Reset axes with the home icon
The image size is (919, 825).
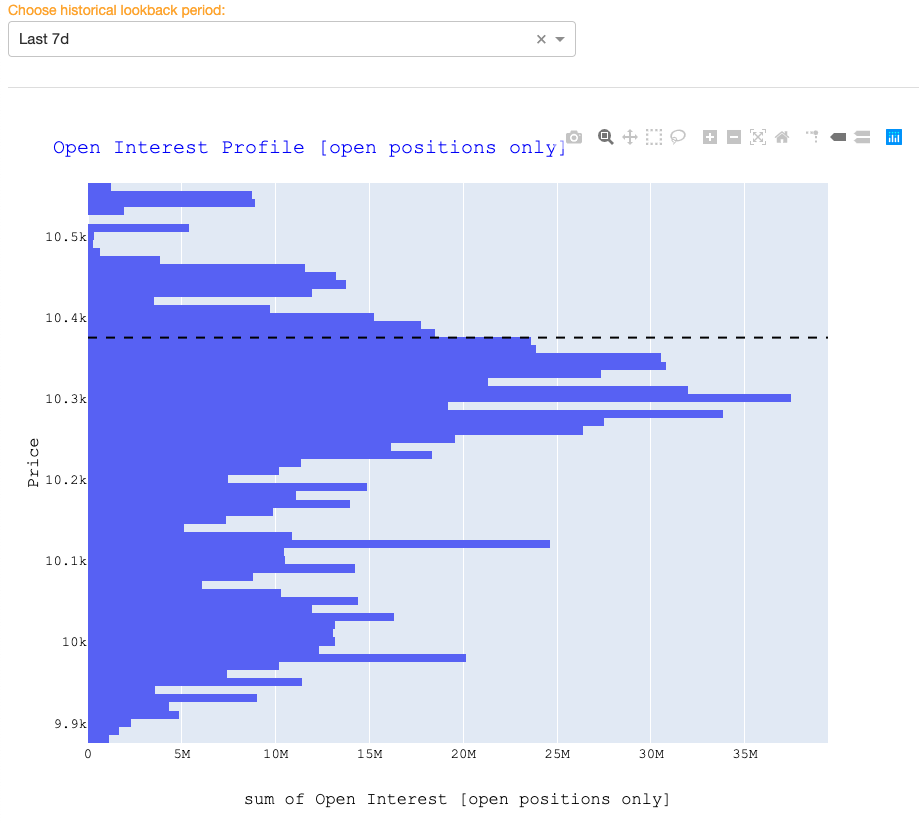pyautogui.click(x=783, y=136)
